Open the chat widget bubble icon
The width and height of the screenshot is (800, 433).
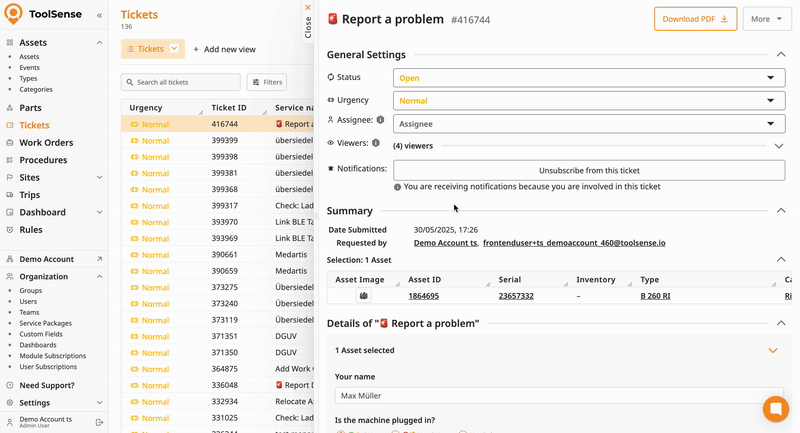point(776,409)
